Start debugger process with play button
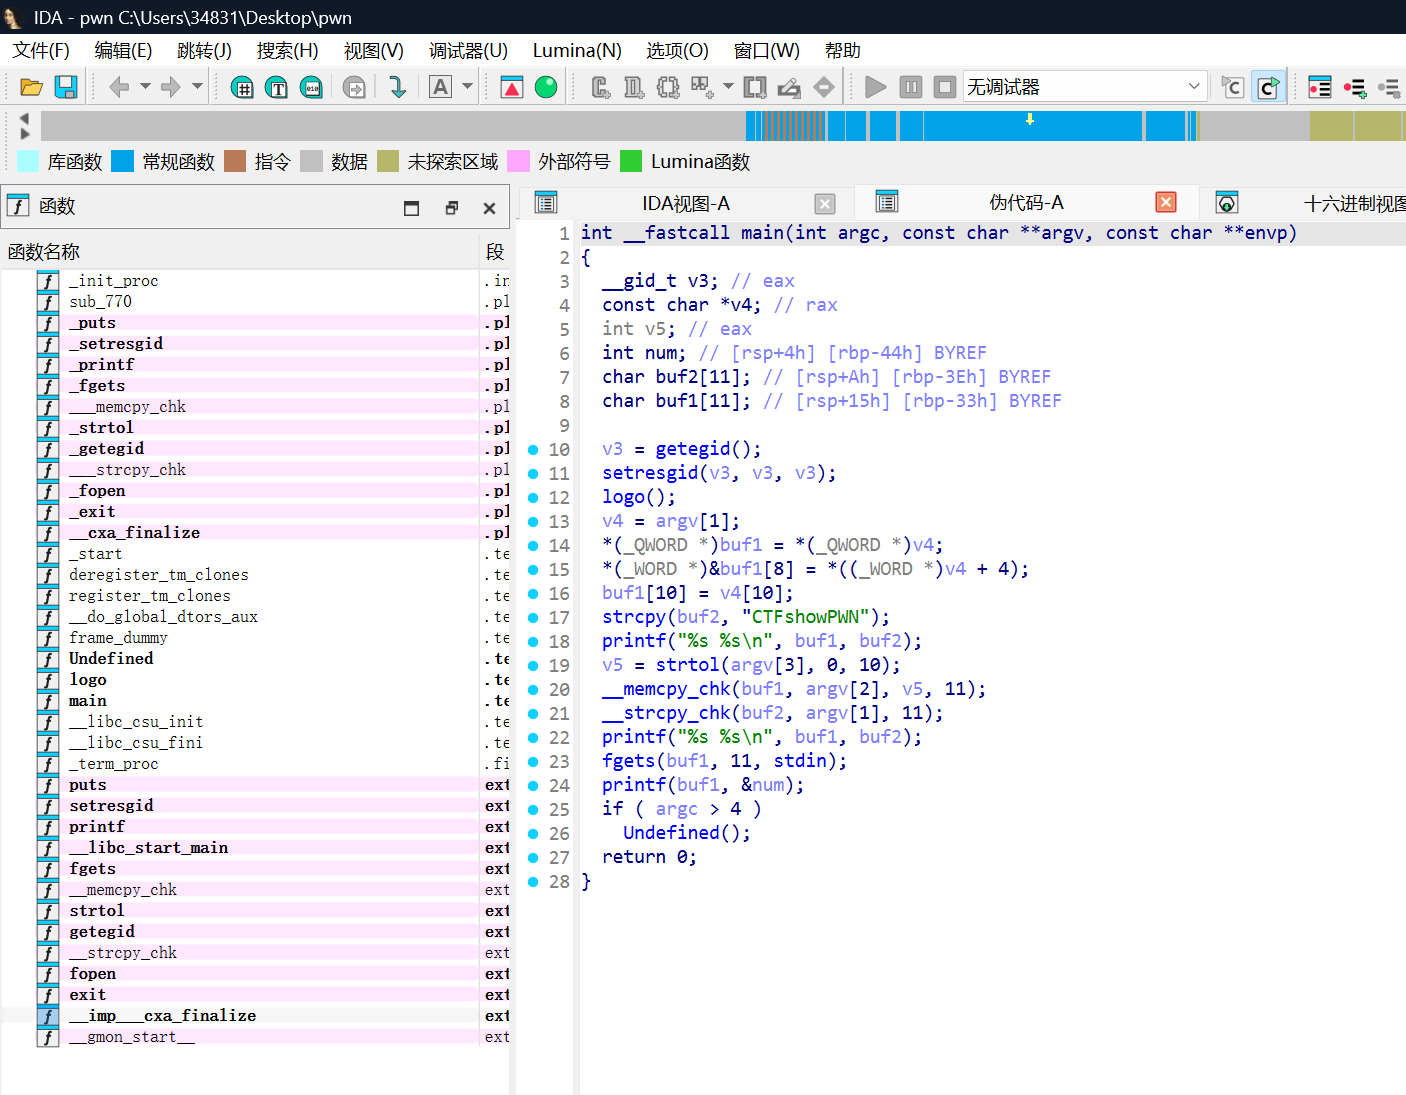Viewport: 1406px width, 1095px height. tap(875, 87)
